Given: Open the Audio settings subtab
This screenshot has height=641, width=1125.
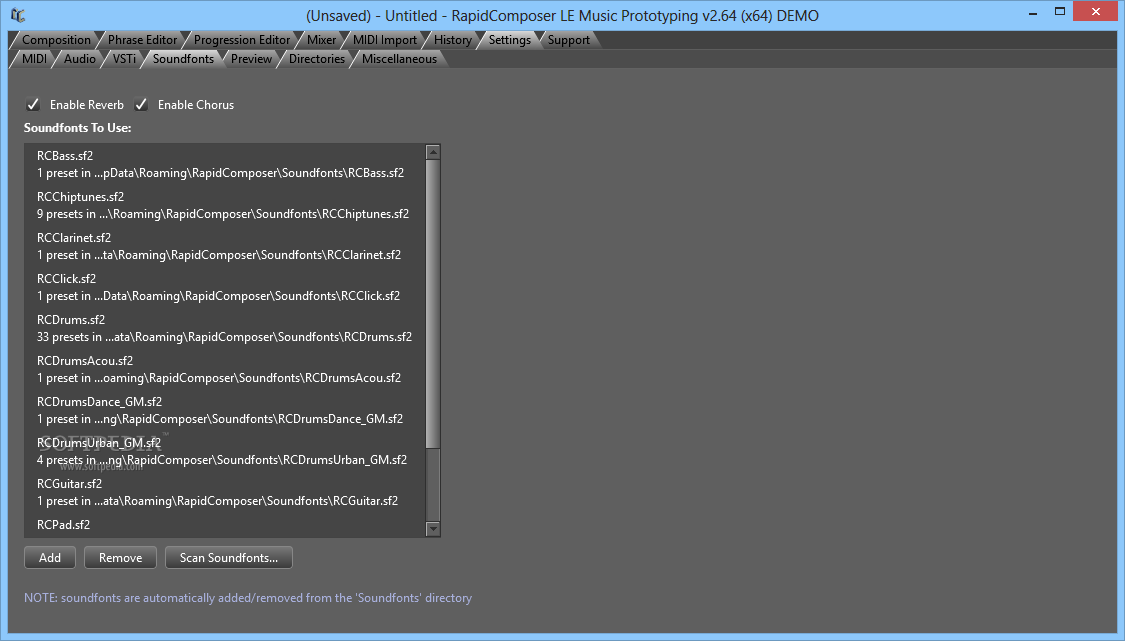Looking at the screenshot, I should pyautogui.click(x=80, y=59).
